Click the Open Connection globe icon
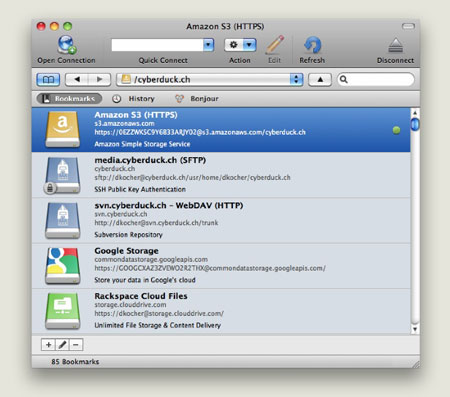450x397 pixels. pyautogui.click(x=67, y=45)
